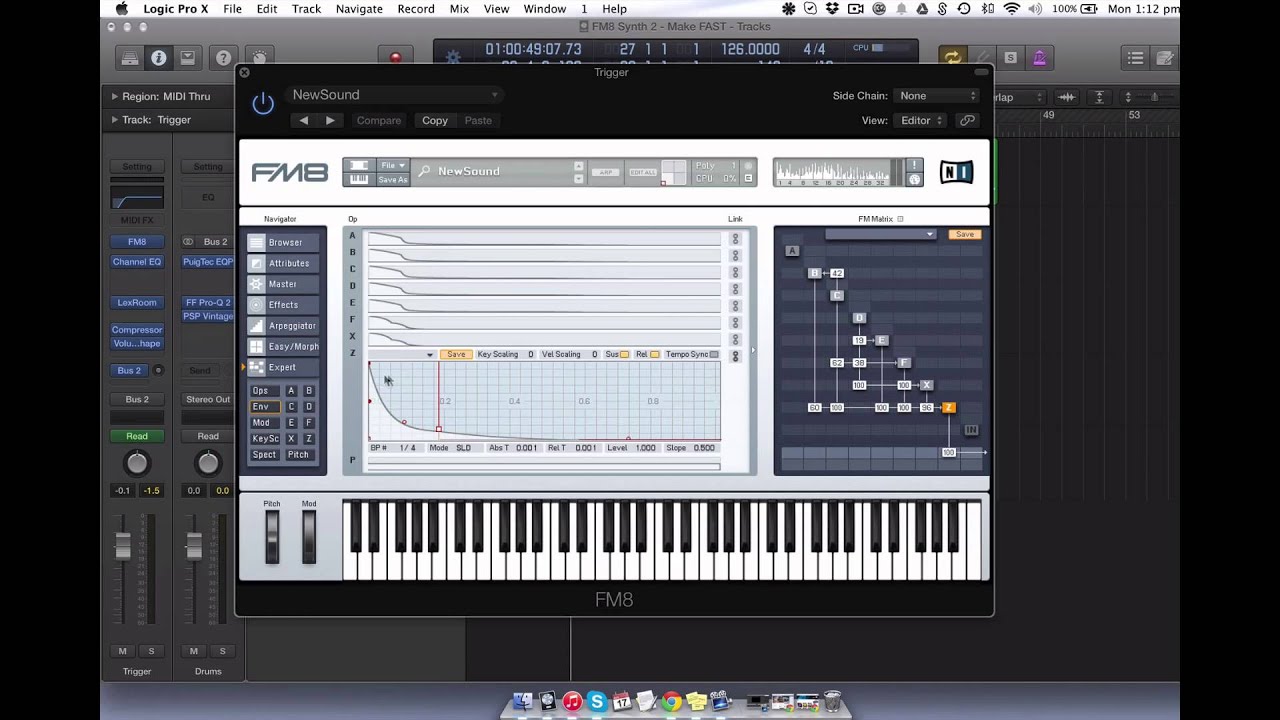Click the FM8 panic exclamation button

point(914,165)
